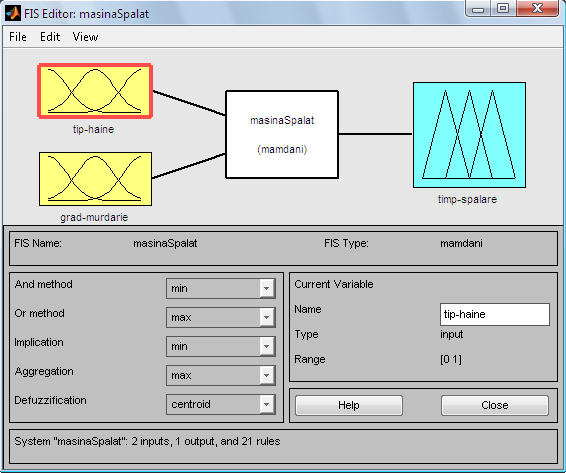Open the File menu
566x473 pixels.
[x=18, y=37]
